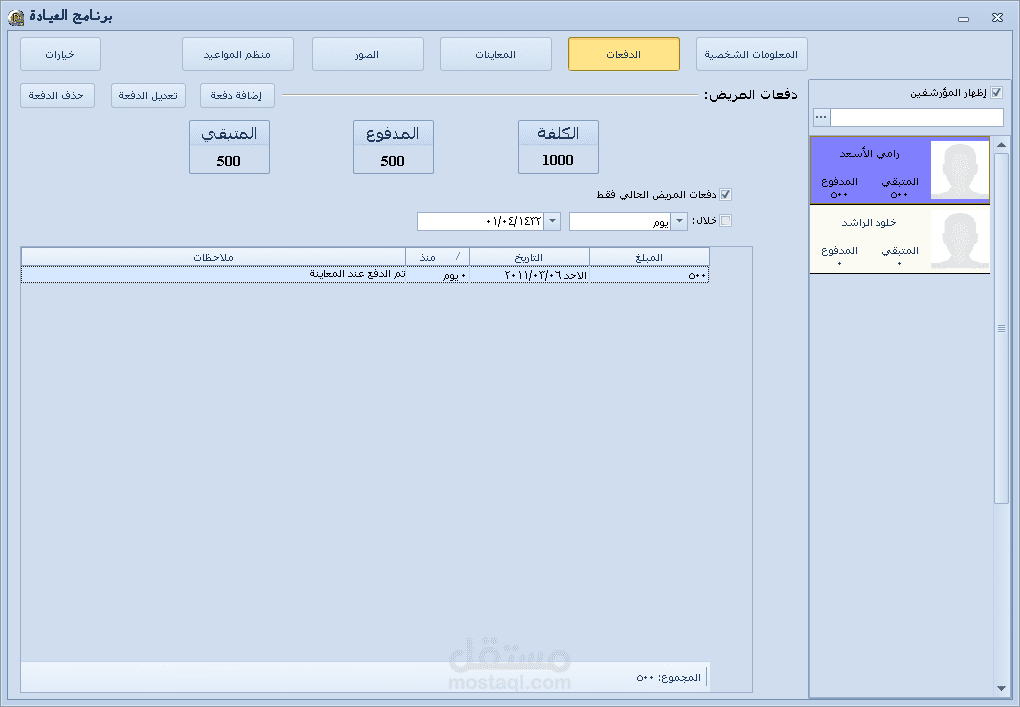Click the دفعات المريض section heading

(x=751, y=95)
